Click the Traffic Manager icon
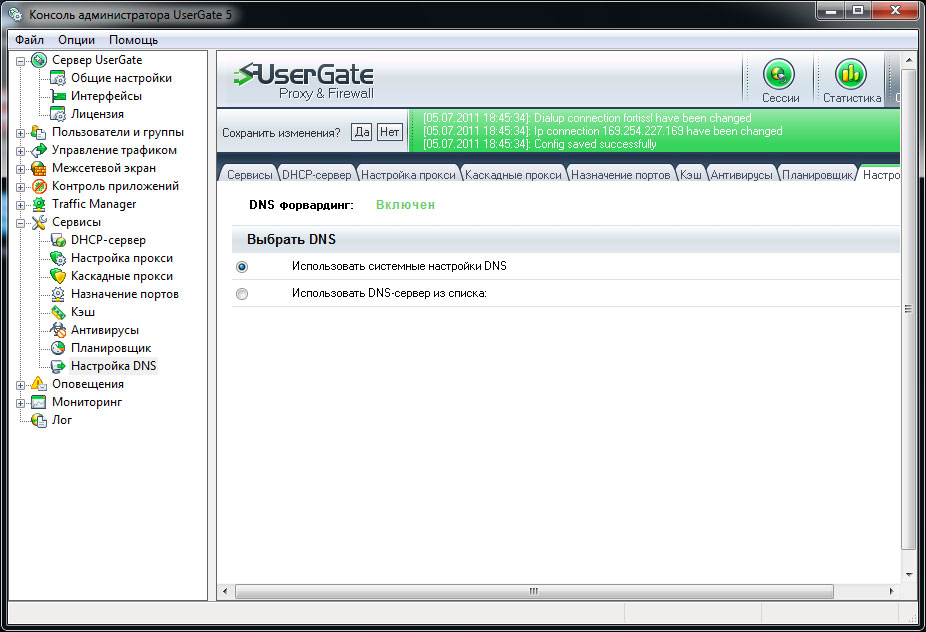This screenshot has width=926, height=632. point(38,204)
